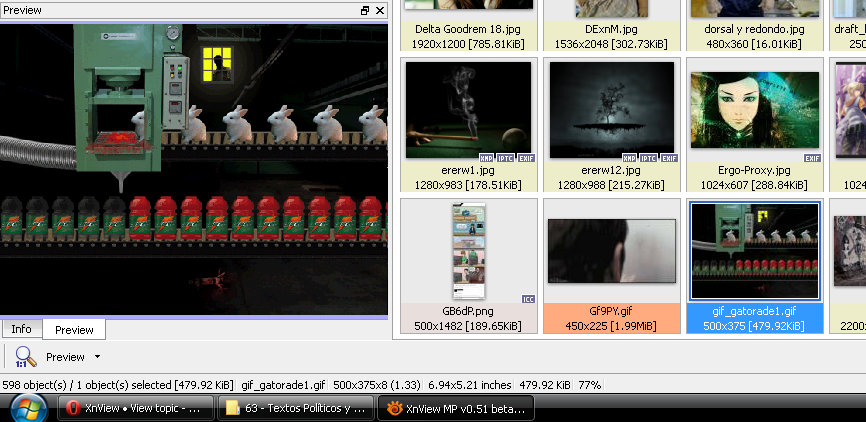This screenshot has width=866, height=422.
Task: Click the 6.94x5.21 inches status entry
Action: 470,385
